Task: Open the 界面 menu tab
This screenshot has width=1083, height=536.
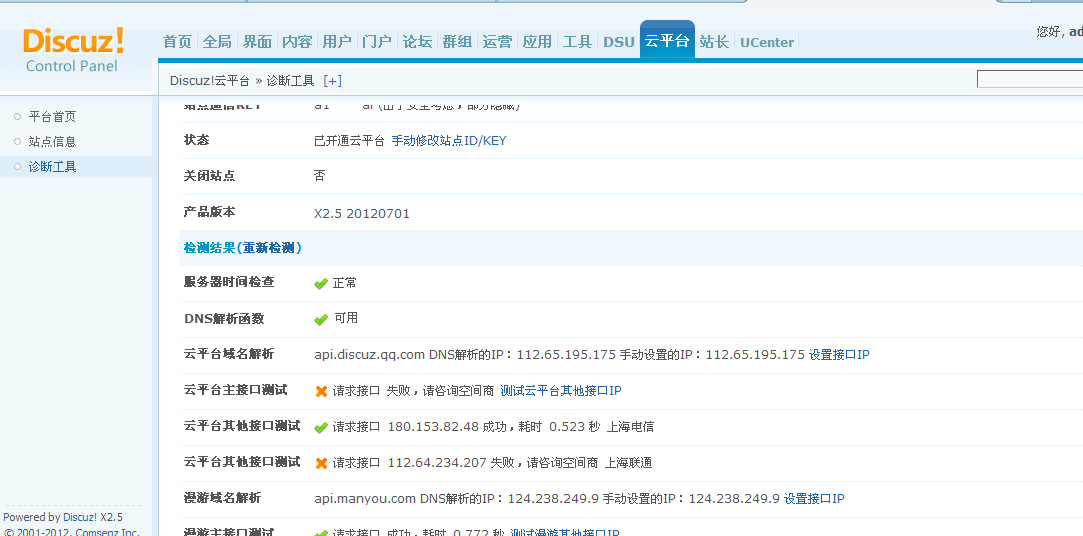Action: point(258,42)
